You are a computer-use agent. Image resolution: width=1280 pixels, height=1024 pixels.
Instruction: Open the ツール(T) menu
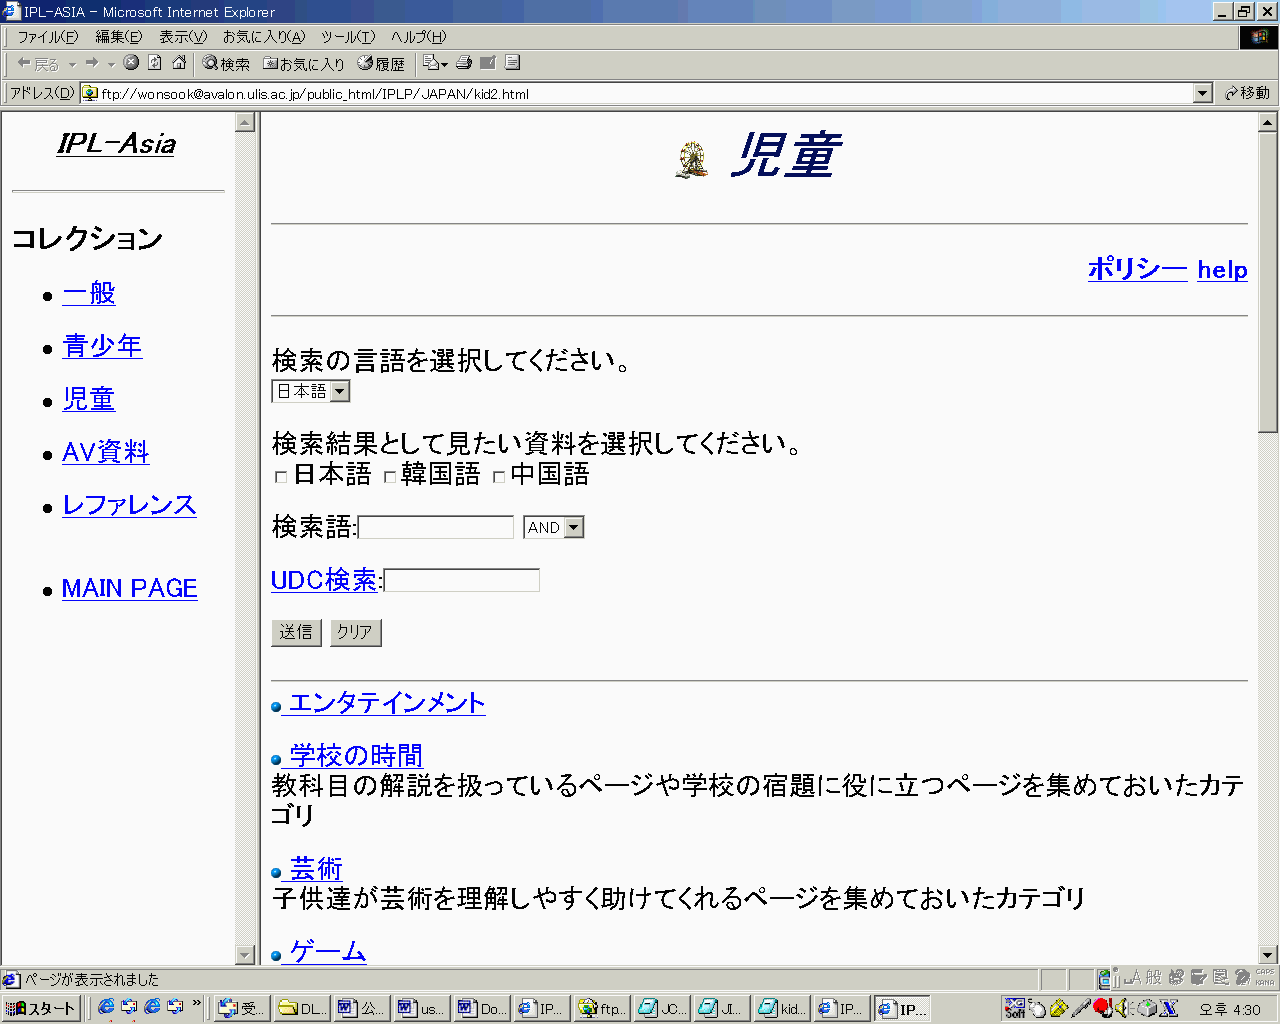tap(347, 37)
